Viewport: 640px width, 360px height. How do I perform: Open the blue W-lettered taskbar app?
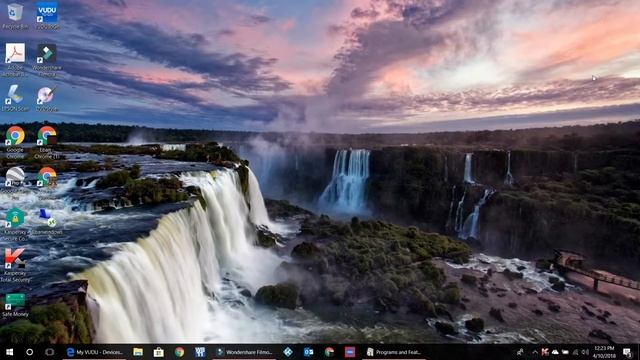tap(200, 352)
